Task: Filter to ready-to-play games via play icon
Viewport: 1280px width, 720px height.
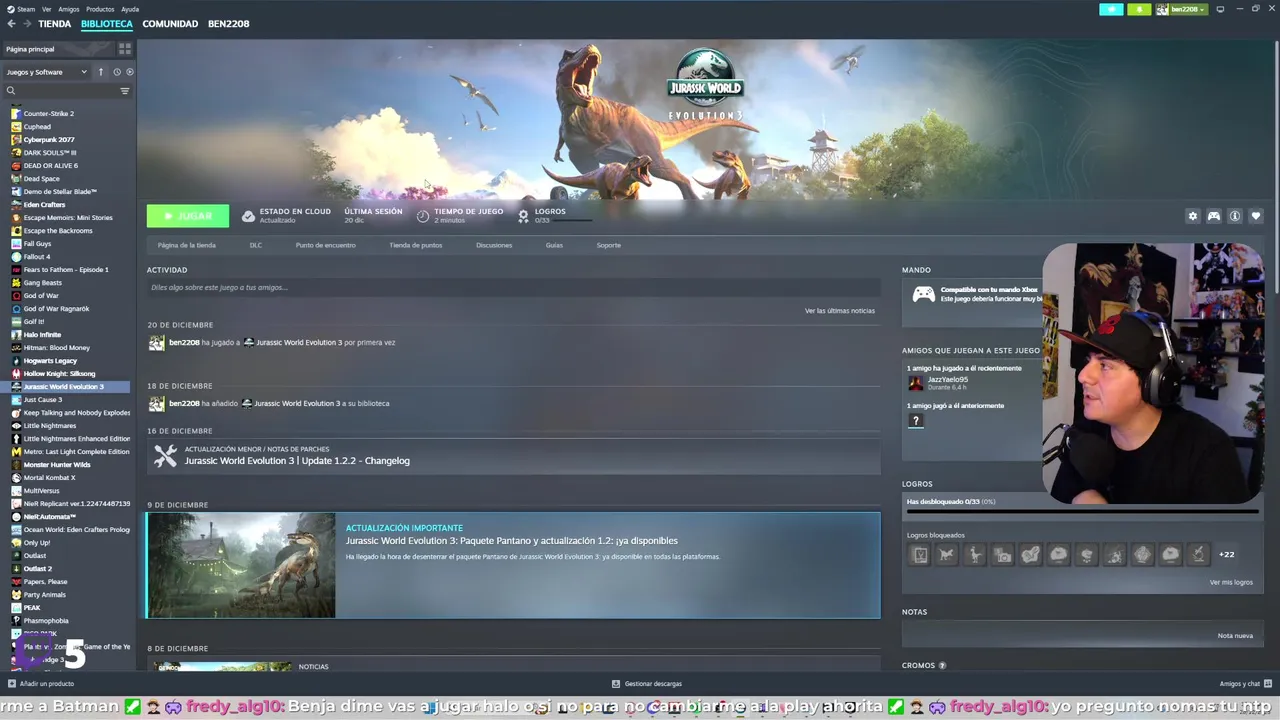Action: point(130,72)
